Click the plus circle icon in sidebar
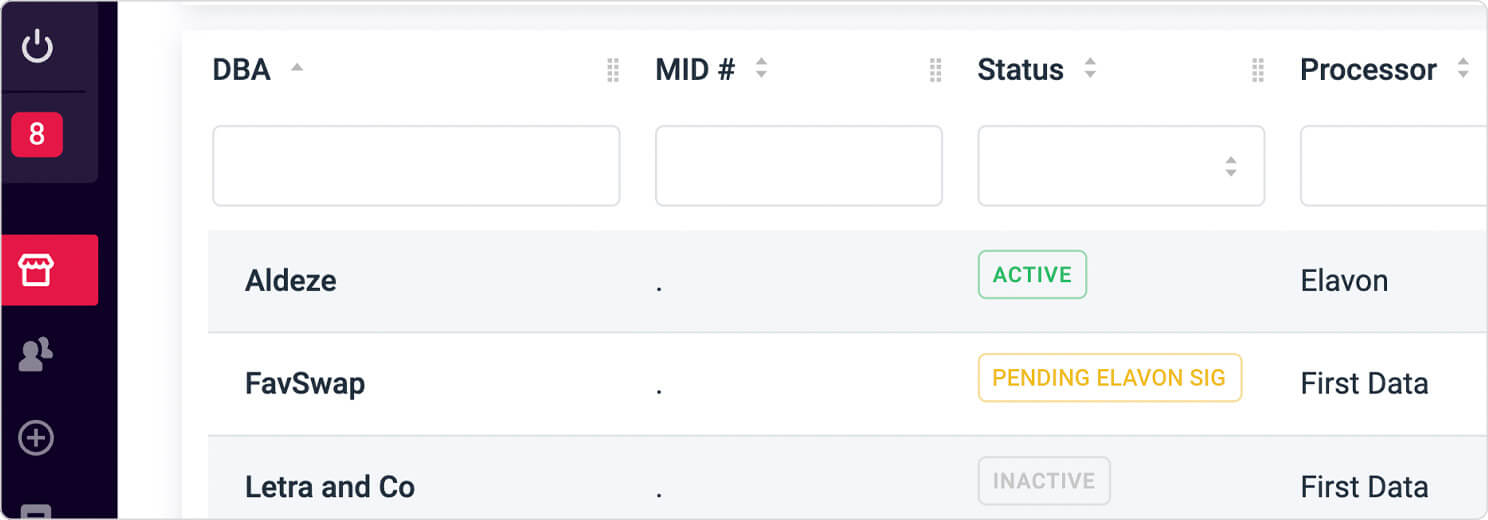Viewport: 1488px width, 520px height. point(37,438)
